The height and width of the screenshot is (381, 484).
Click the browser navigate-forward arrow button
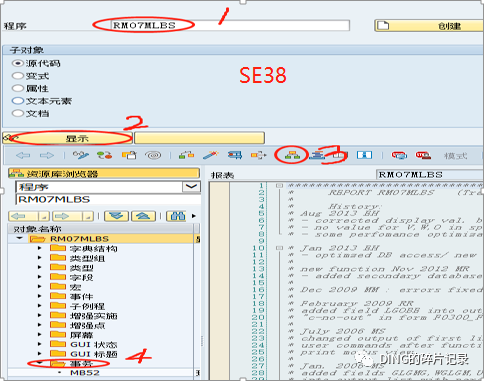[x=68, y=216]
